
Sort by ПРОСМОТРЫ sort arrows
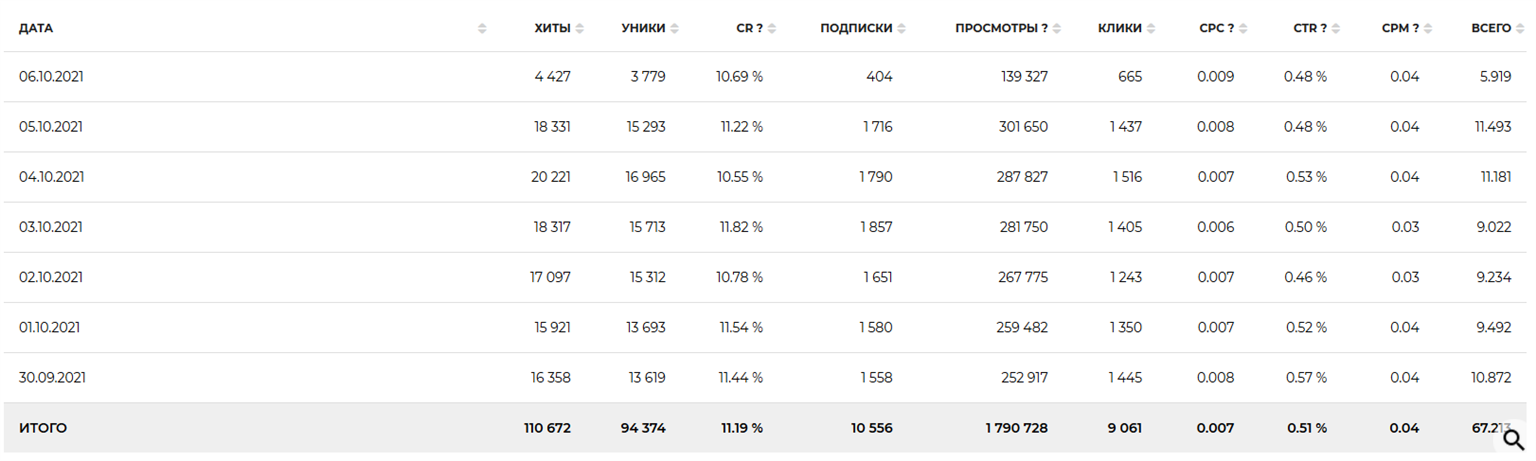pos(1057,29)
